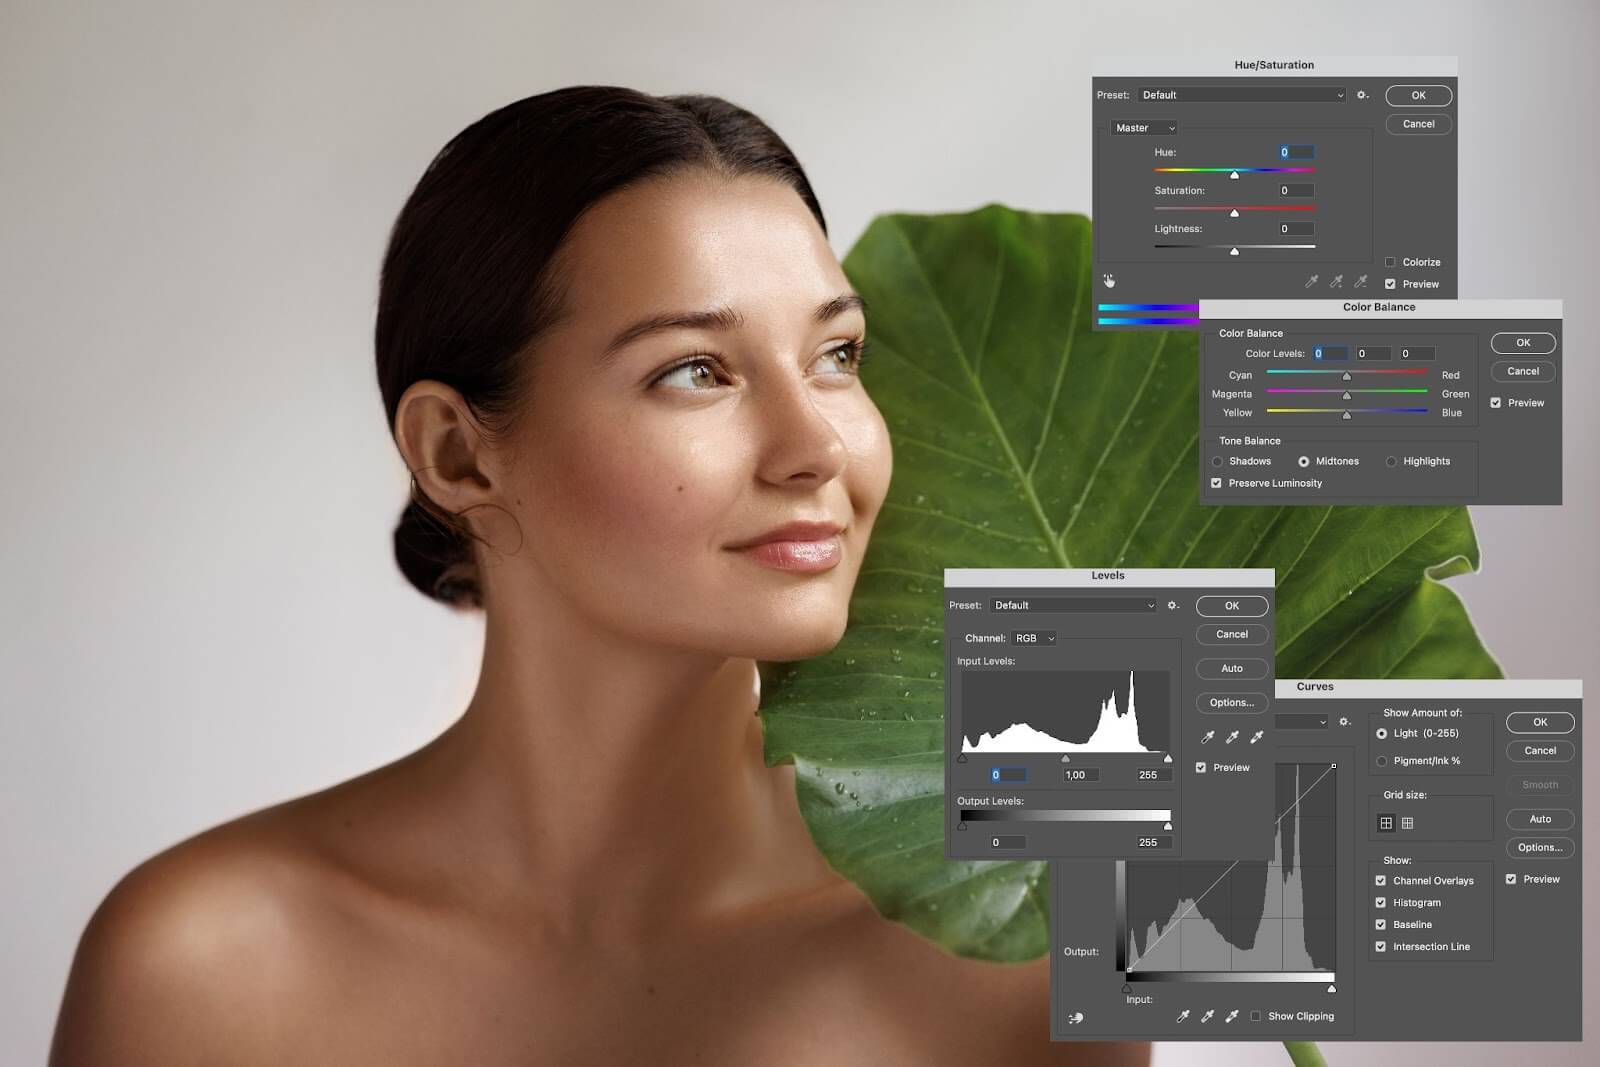
Task: Pick the first eyedropper in Hue/Saturation
Action: 1311,282
